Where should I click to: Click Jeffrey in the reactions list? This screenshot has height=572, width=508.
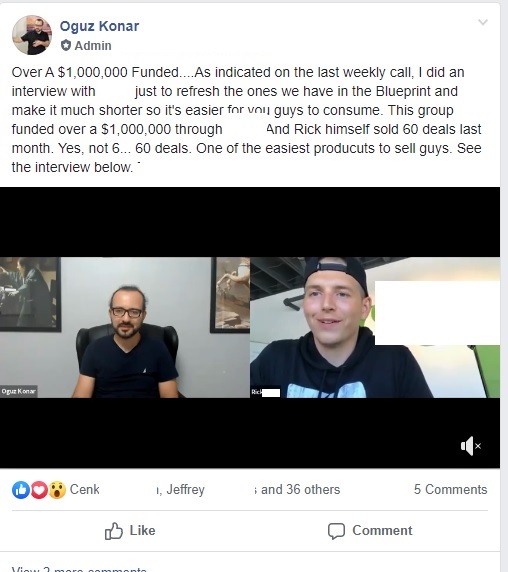(185, 489)
